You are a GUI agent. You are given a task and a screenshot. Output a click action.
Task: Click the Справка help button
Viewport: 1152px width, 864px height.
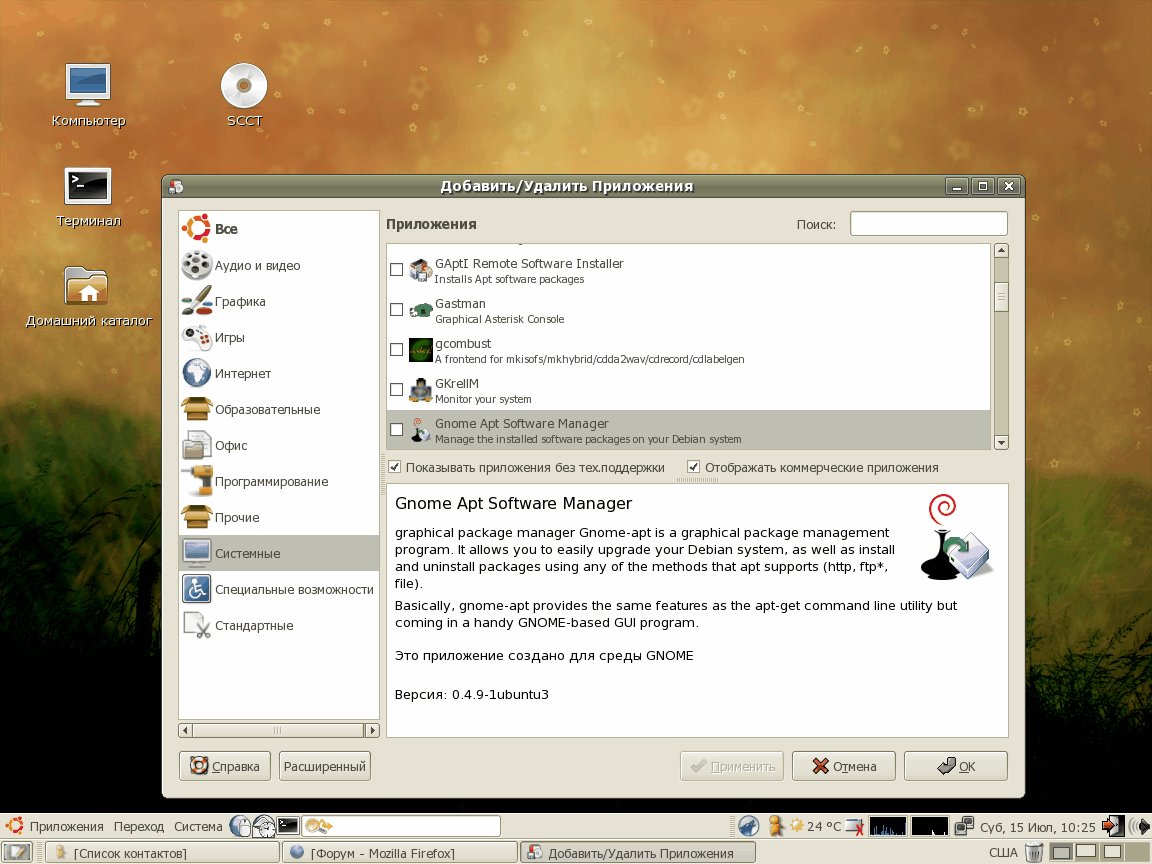225,766
